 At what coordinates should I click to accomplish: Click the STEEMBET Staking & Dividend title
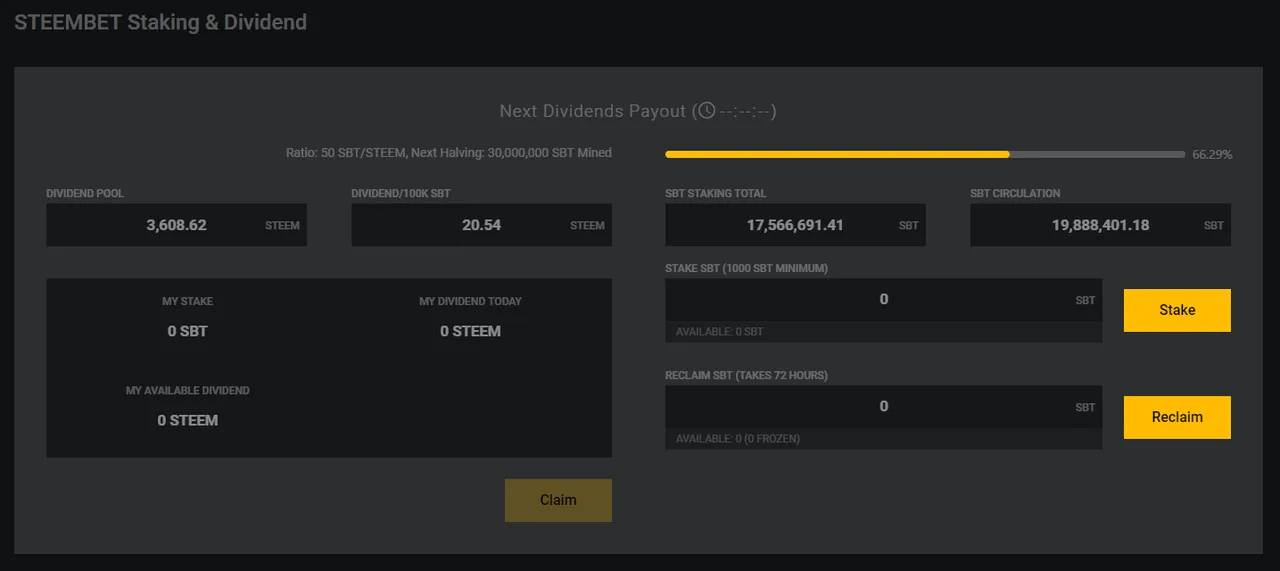coord(161,22)
